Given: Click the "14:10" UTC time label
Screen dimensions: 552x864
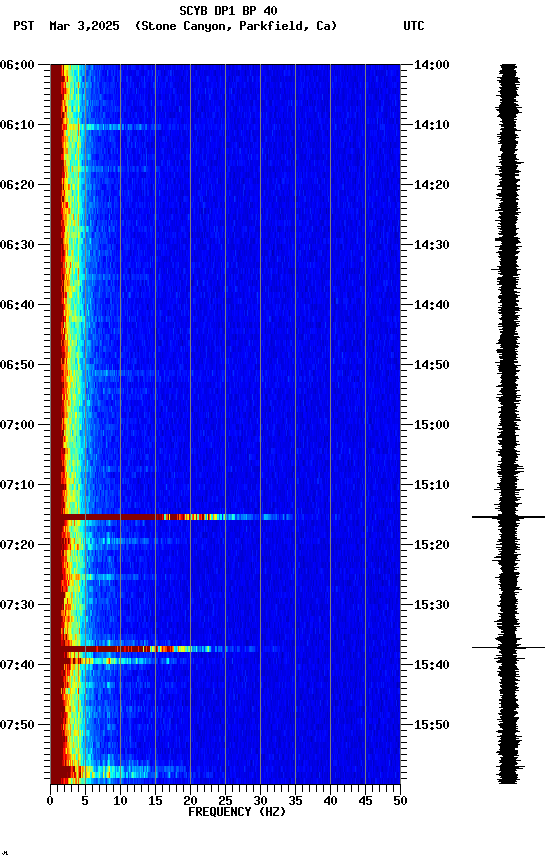Looking at the screenshot, I should [432, 125].
